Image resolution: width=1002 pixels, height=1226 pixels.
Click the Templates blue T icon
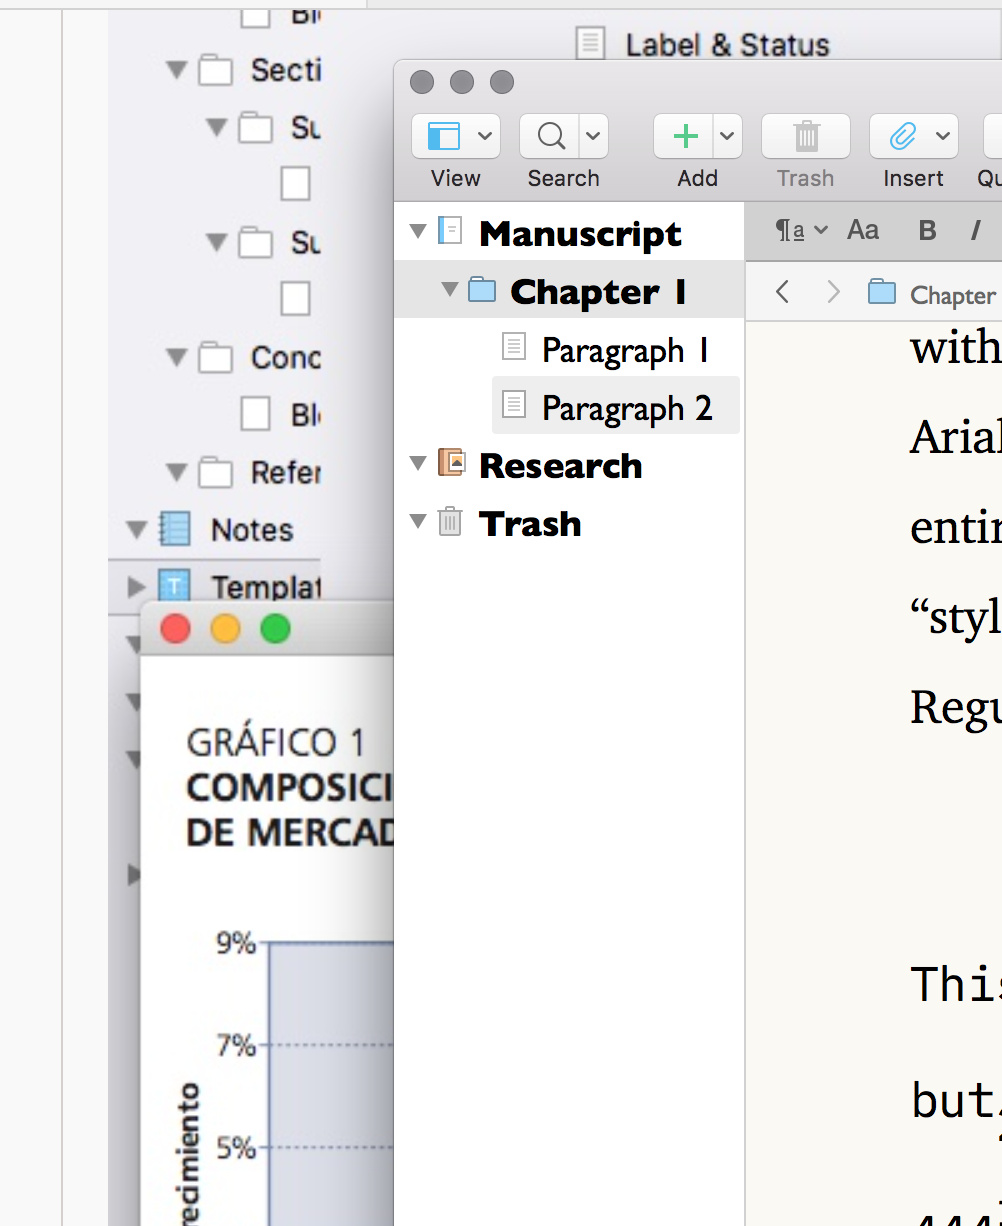coord(174,586)
